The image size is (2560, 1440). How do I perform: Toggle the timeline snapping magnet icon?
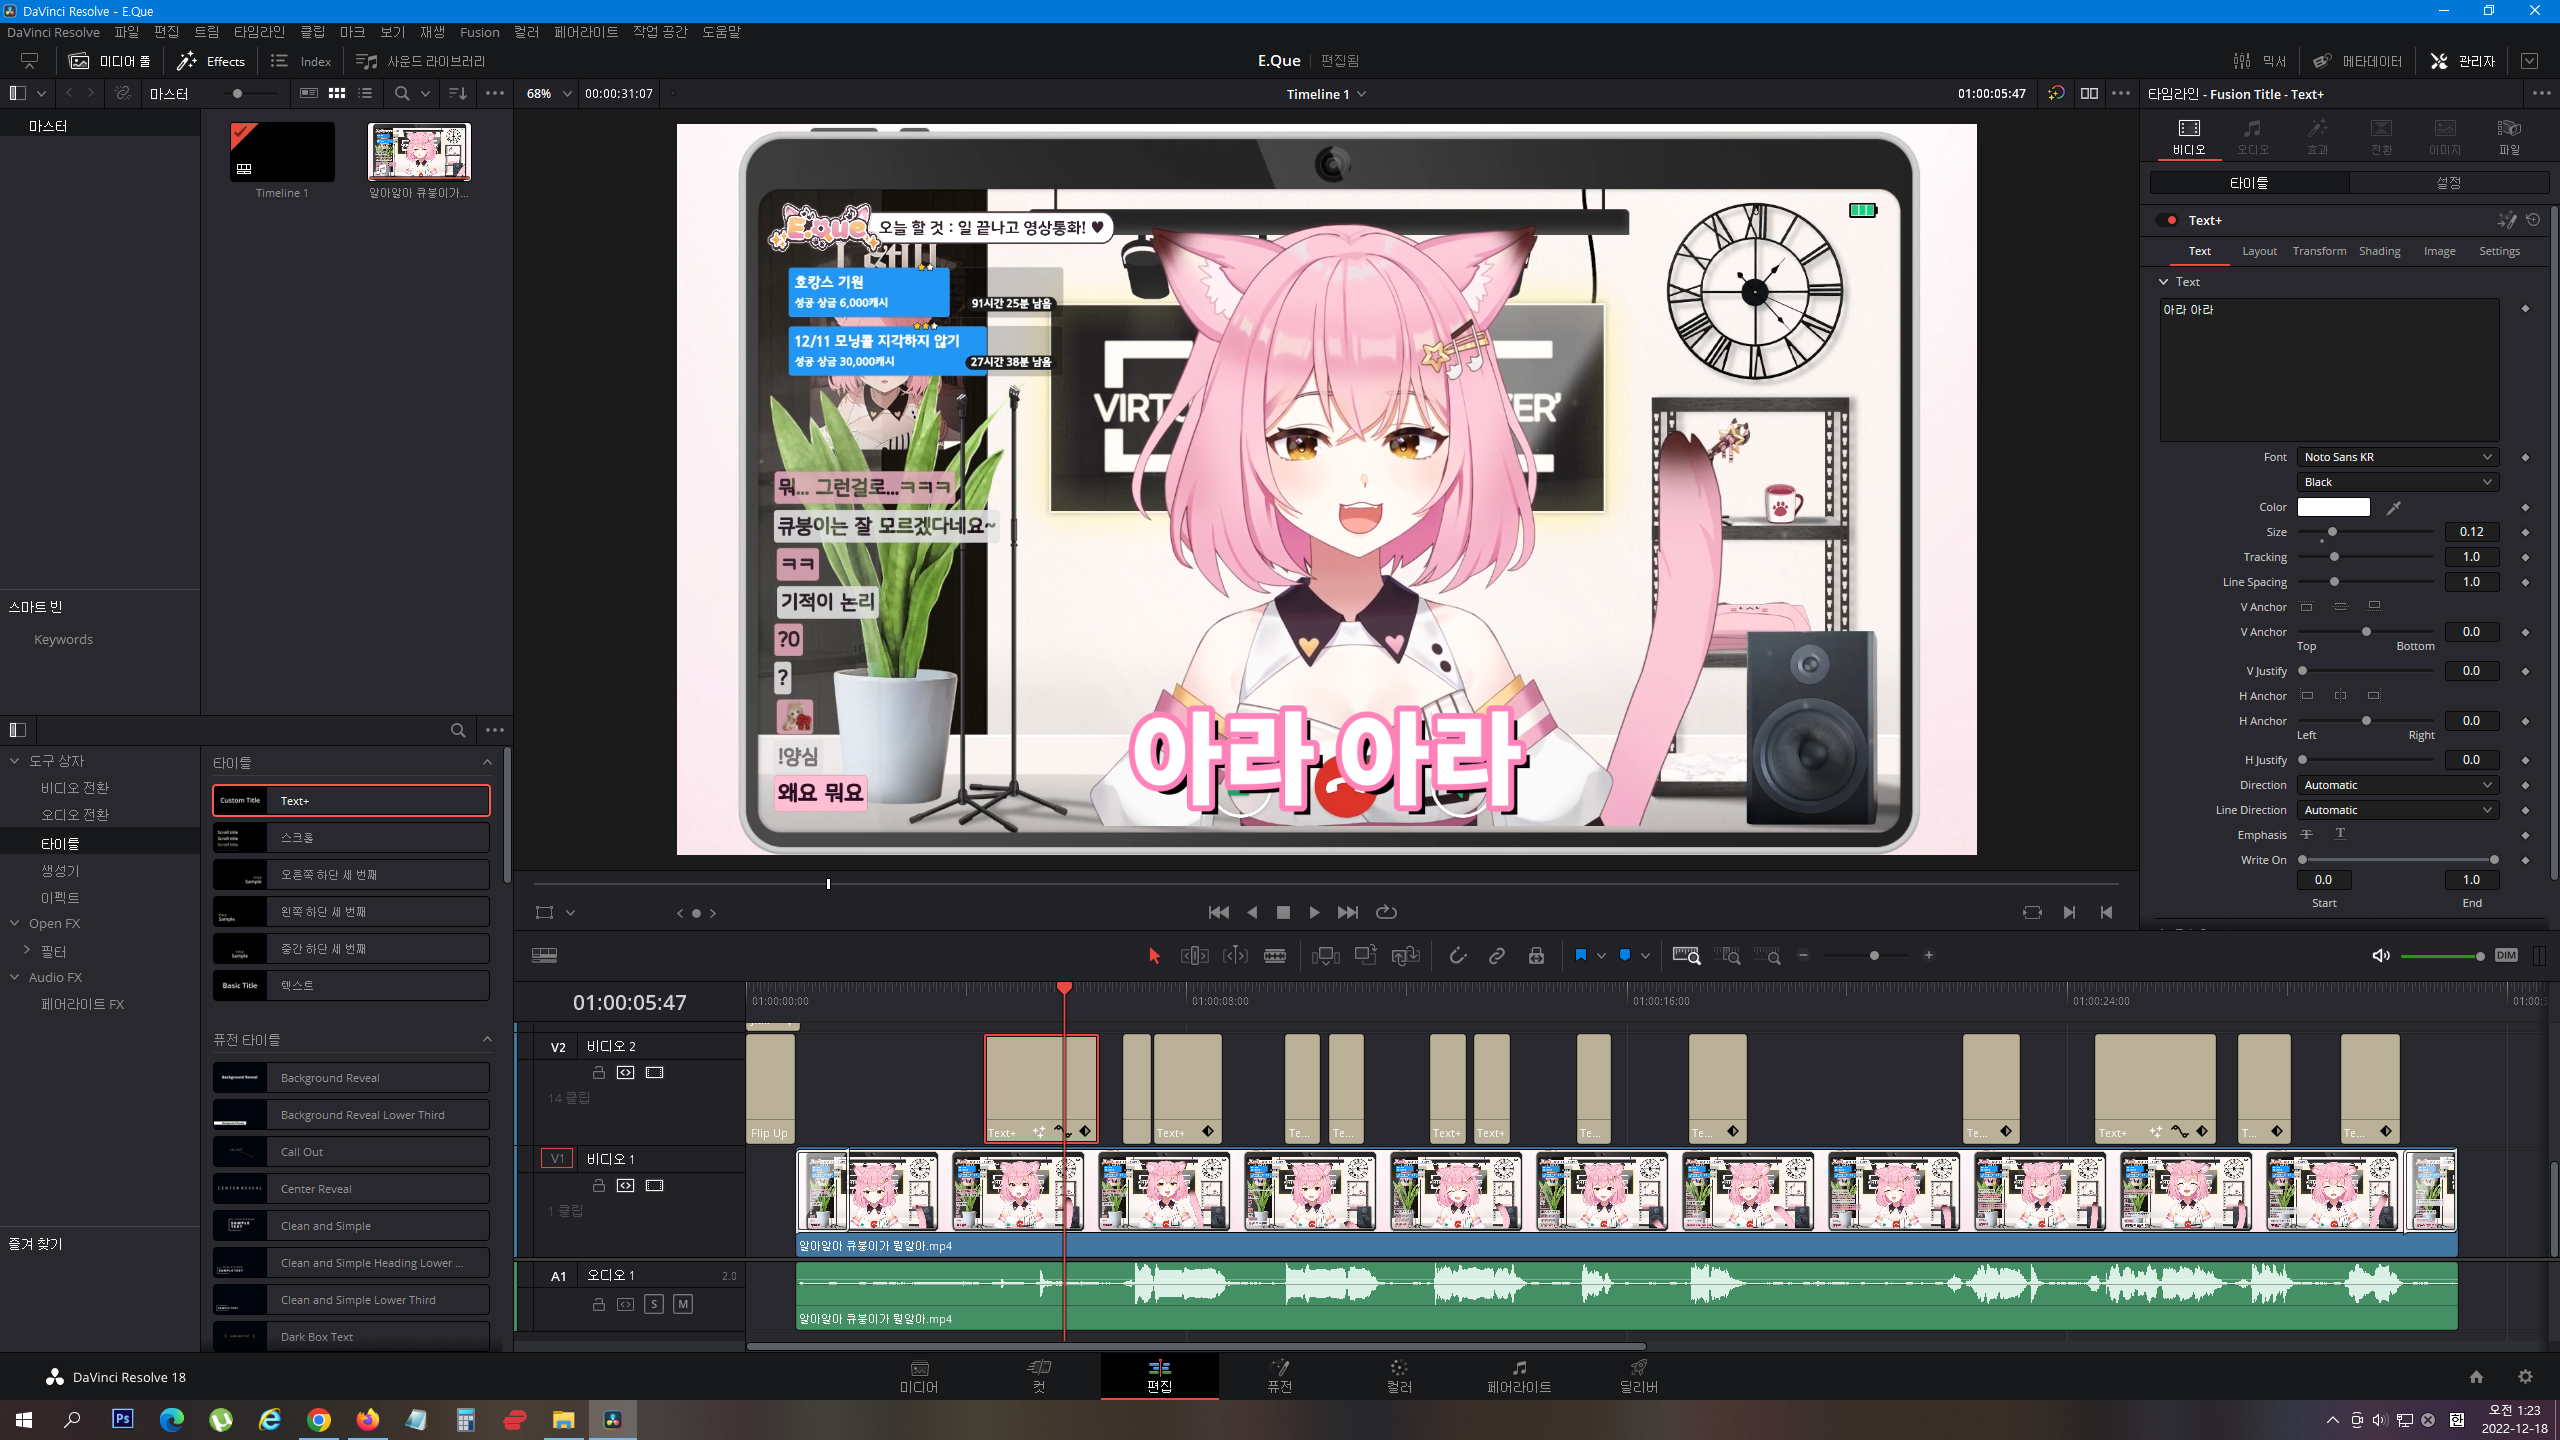pyautogui.click(x=1457, y=956)
